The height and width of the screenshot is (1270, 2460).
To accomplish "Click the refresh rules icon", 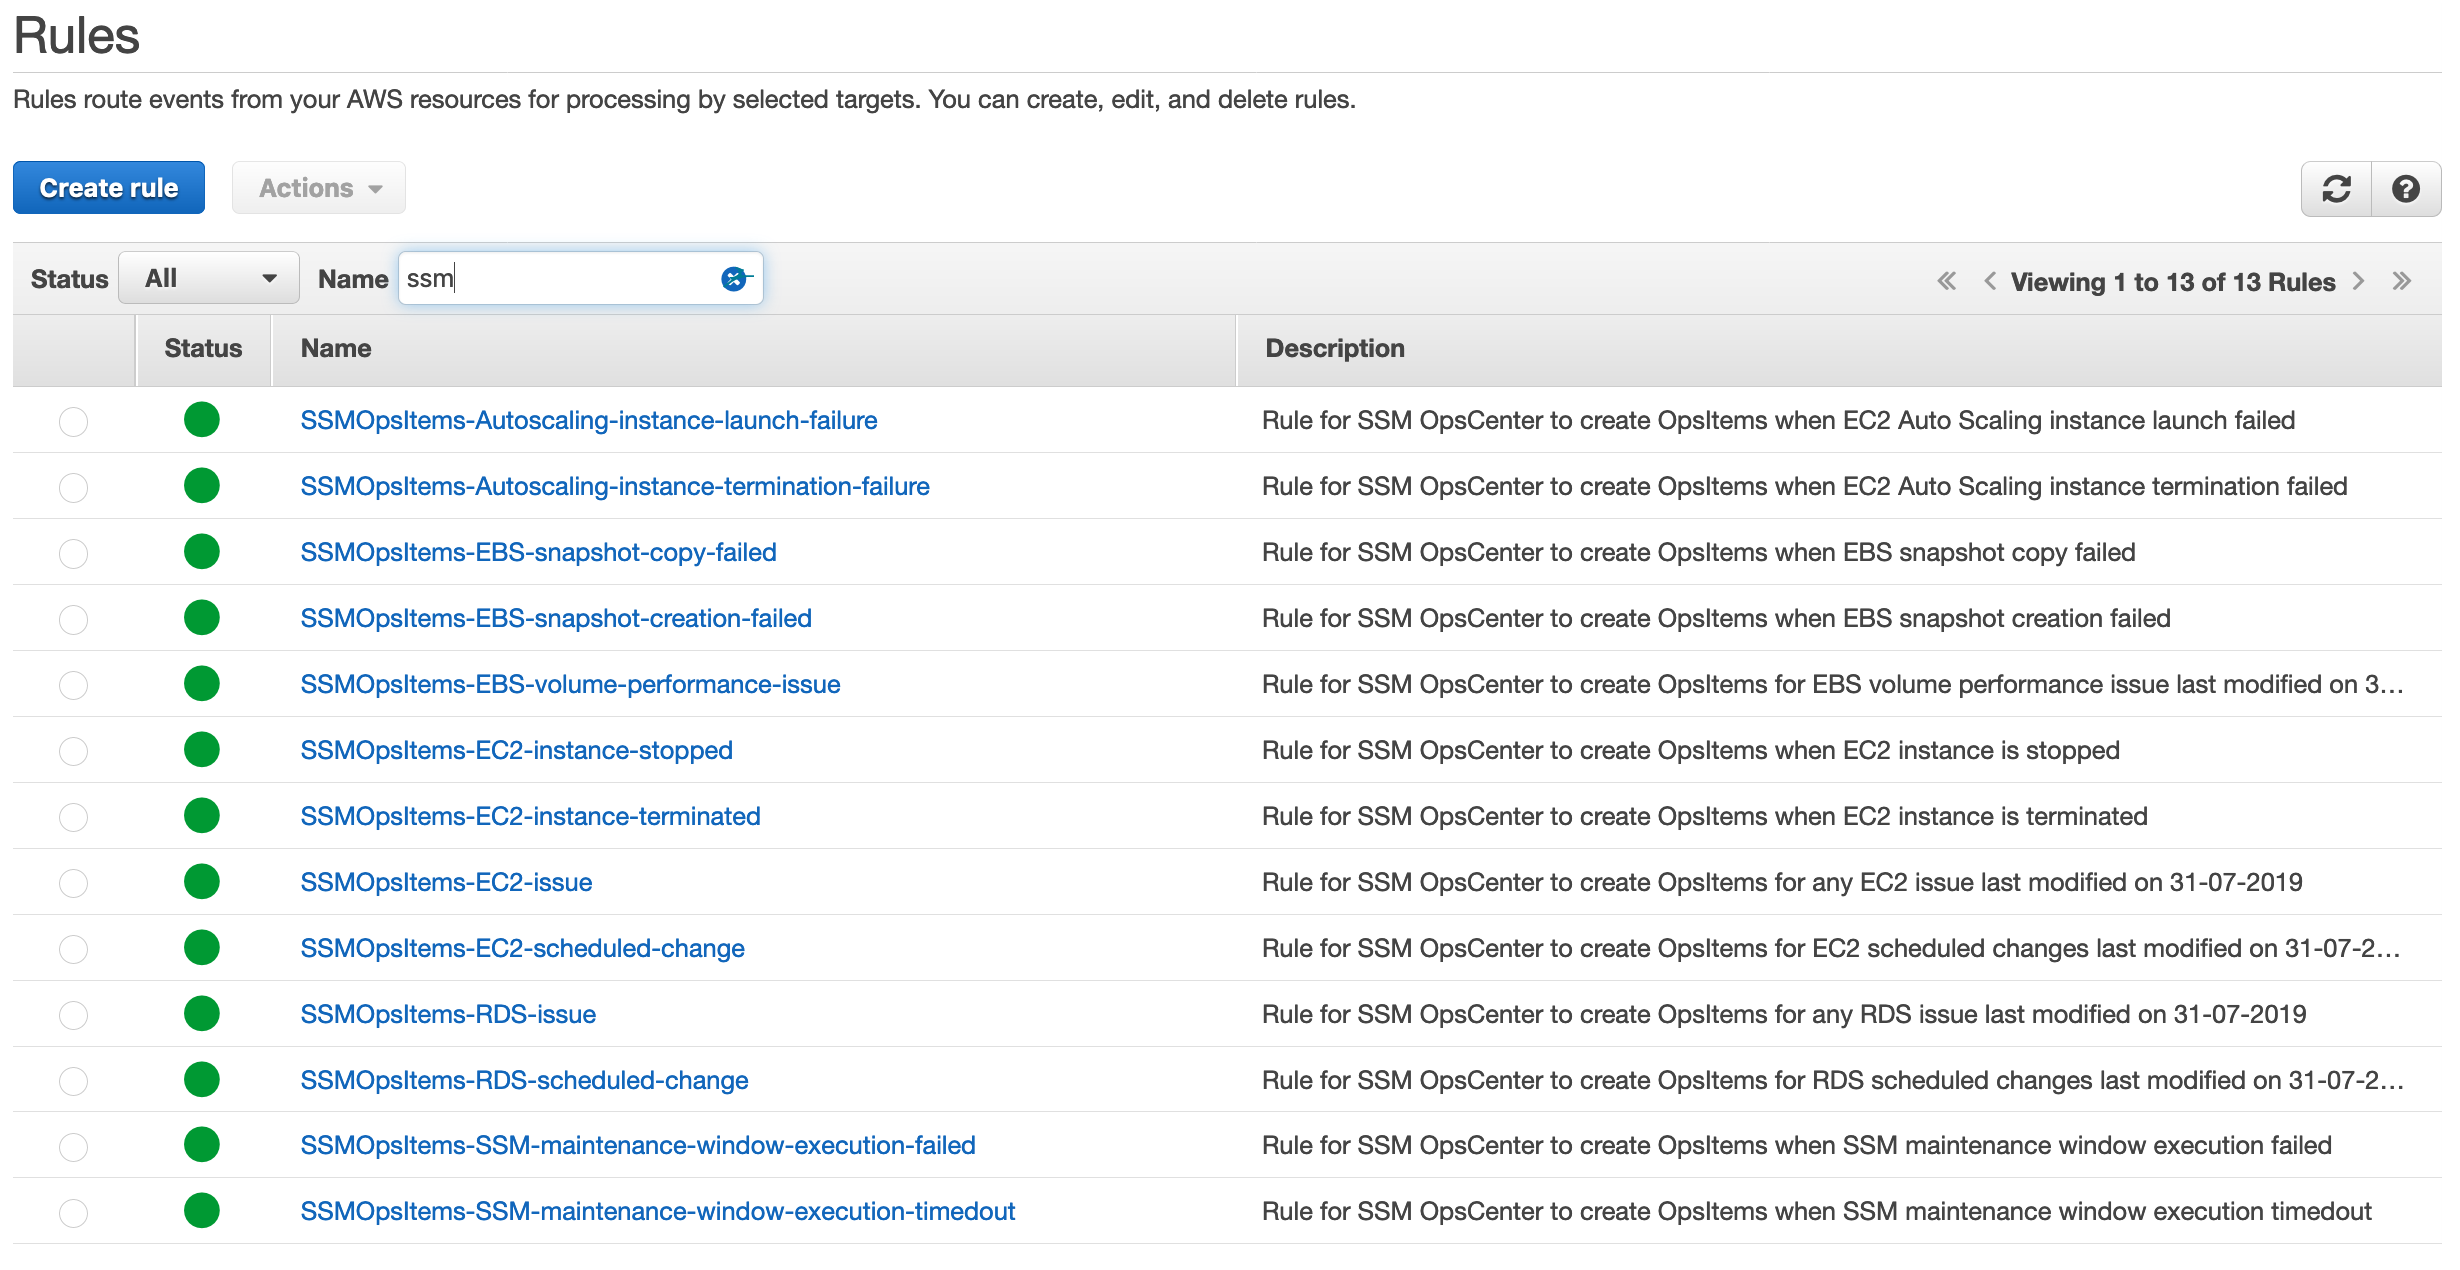I will click(x=2336, y=189).
